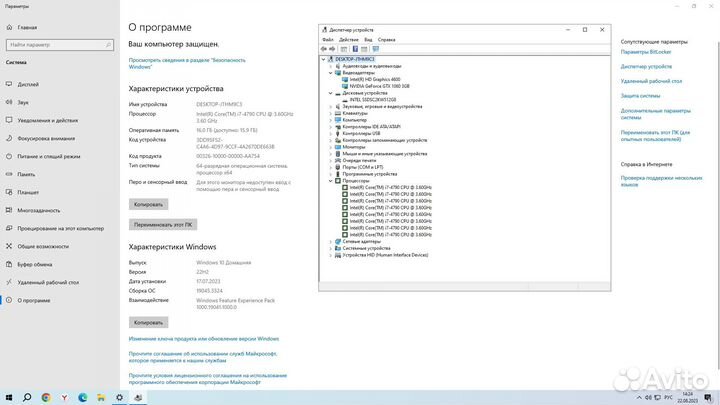The height and width of the screenshot is (405, 720).
Task: Open Диспетчер устройств related link
Action: pyautogui.click(x=646, y=67)
